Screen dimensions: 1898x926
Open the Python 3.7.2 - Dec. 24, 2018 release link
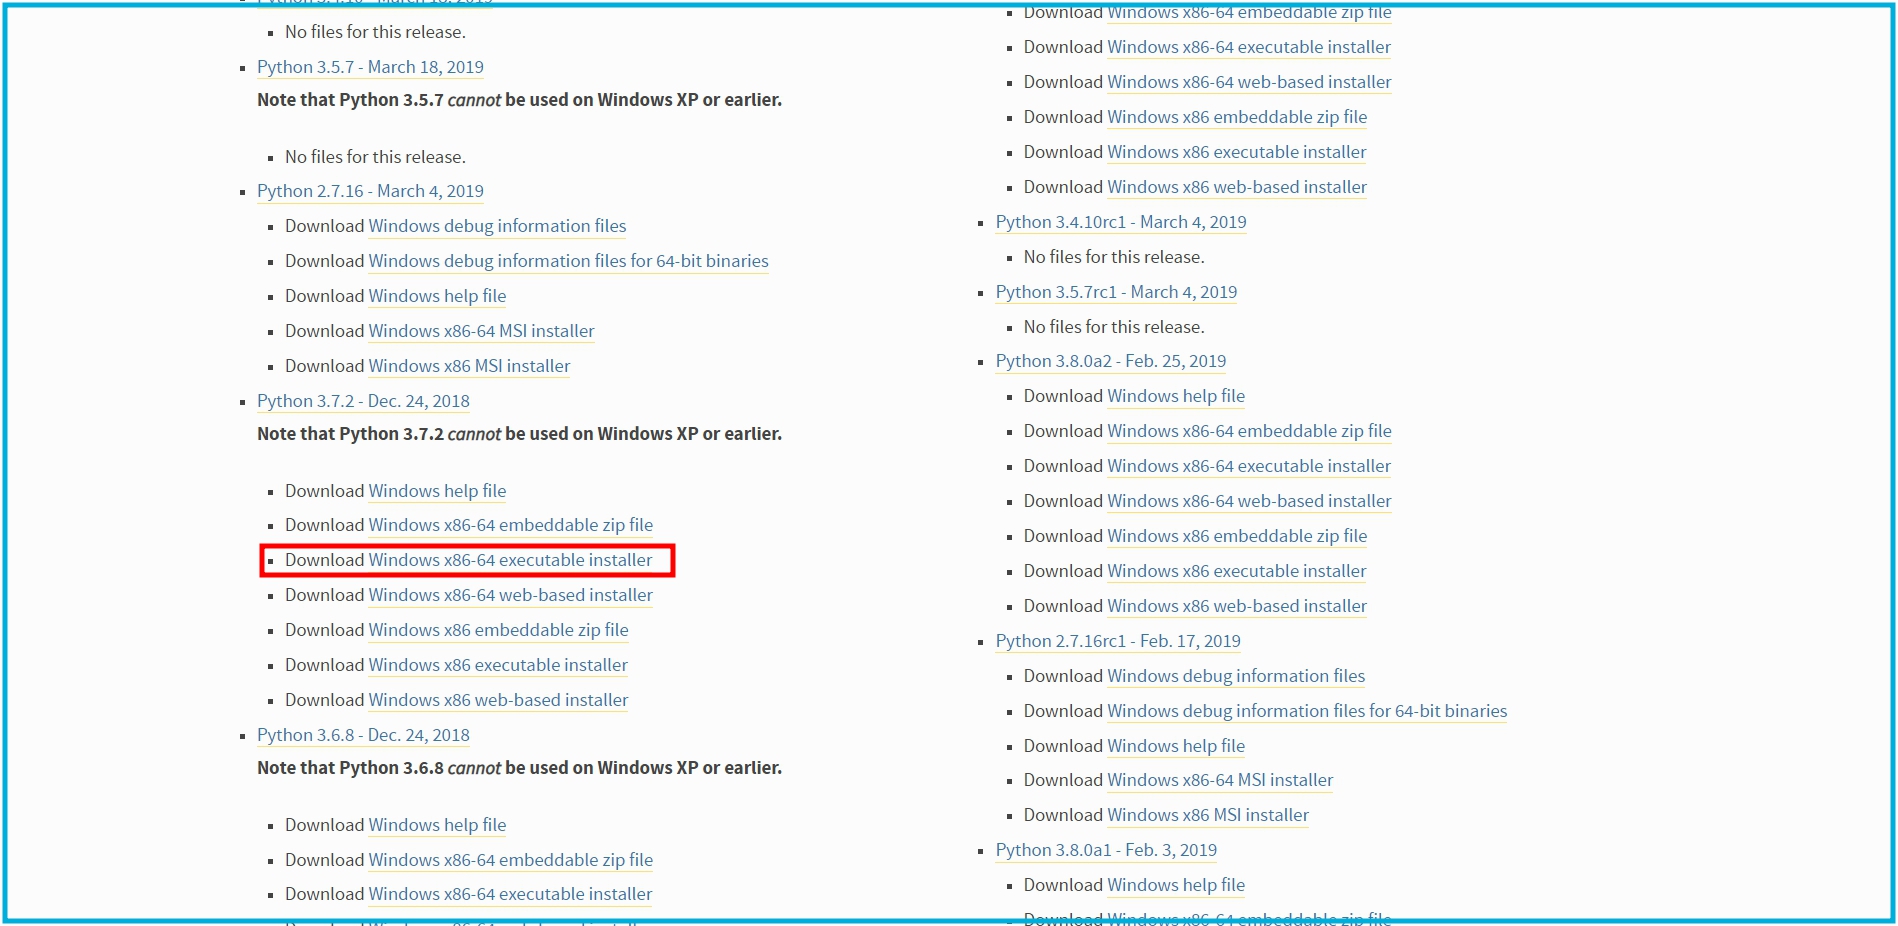pos(363,401)
